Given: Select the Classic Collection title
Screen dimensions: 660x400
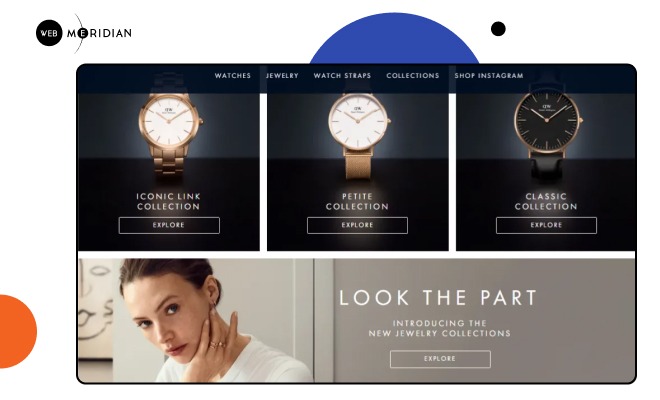Looking at the screenshot, I should coord(546,201).
